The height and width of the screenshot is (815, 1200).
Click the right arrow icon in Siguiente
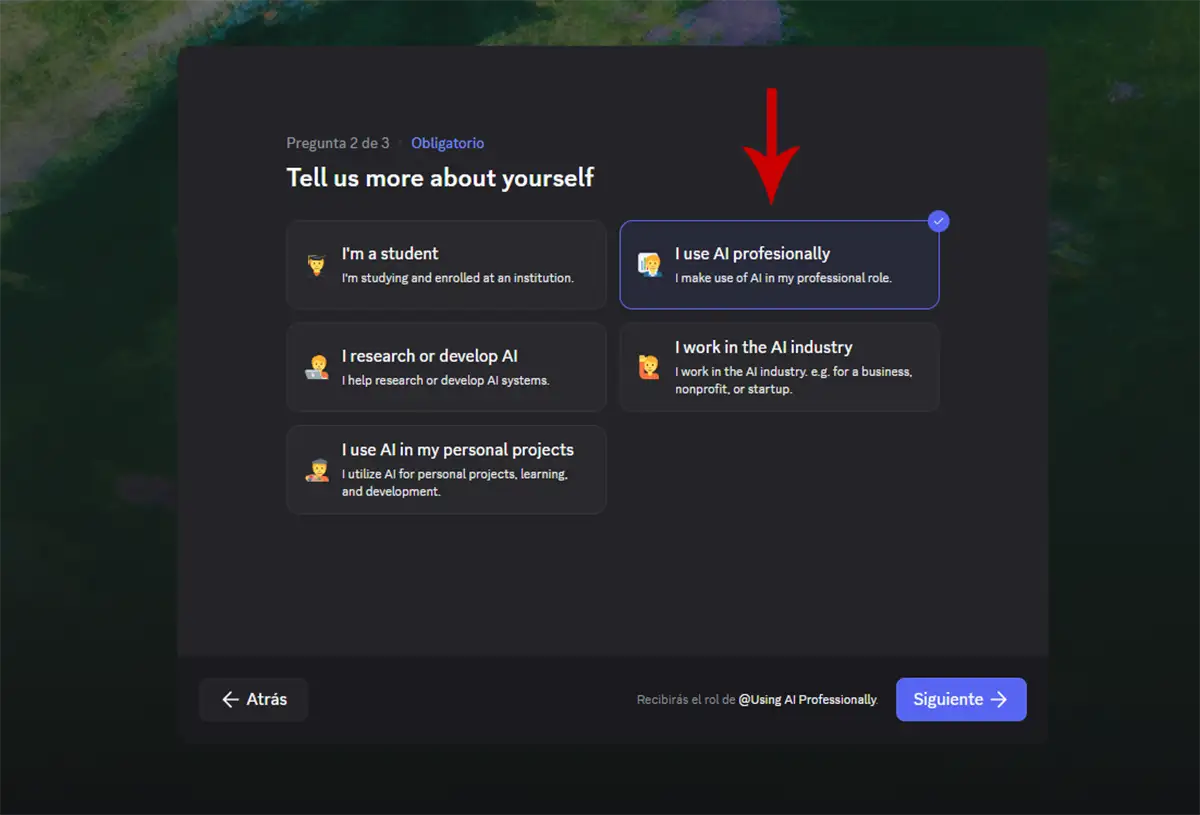click(999, 700)
